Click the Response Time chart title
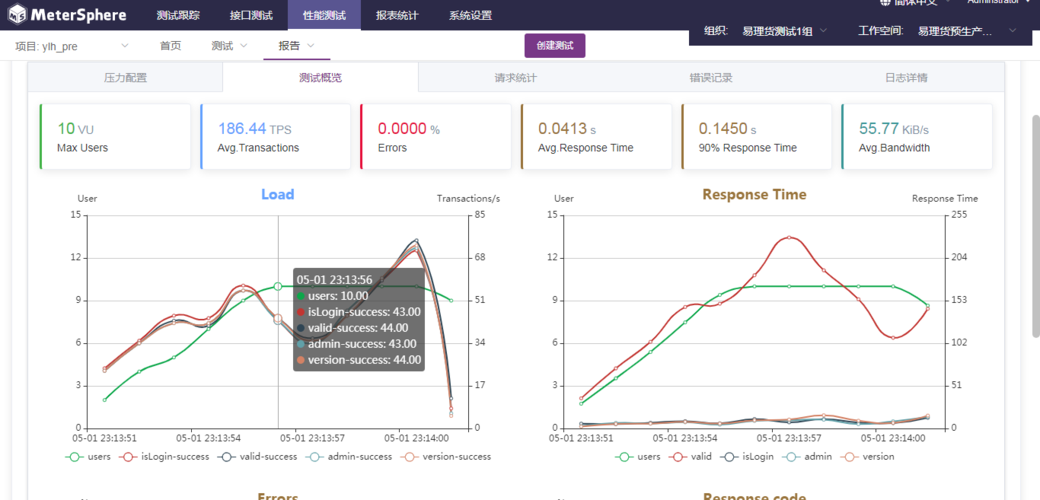The width and height of the screenshot is (1040, 500). pyautogui.click(x=754, y=194)
